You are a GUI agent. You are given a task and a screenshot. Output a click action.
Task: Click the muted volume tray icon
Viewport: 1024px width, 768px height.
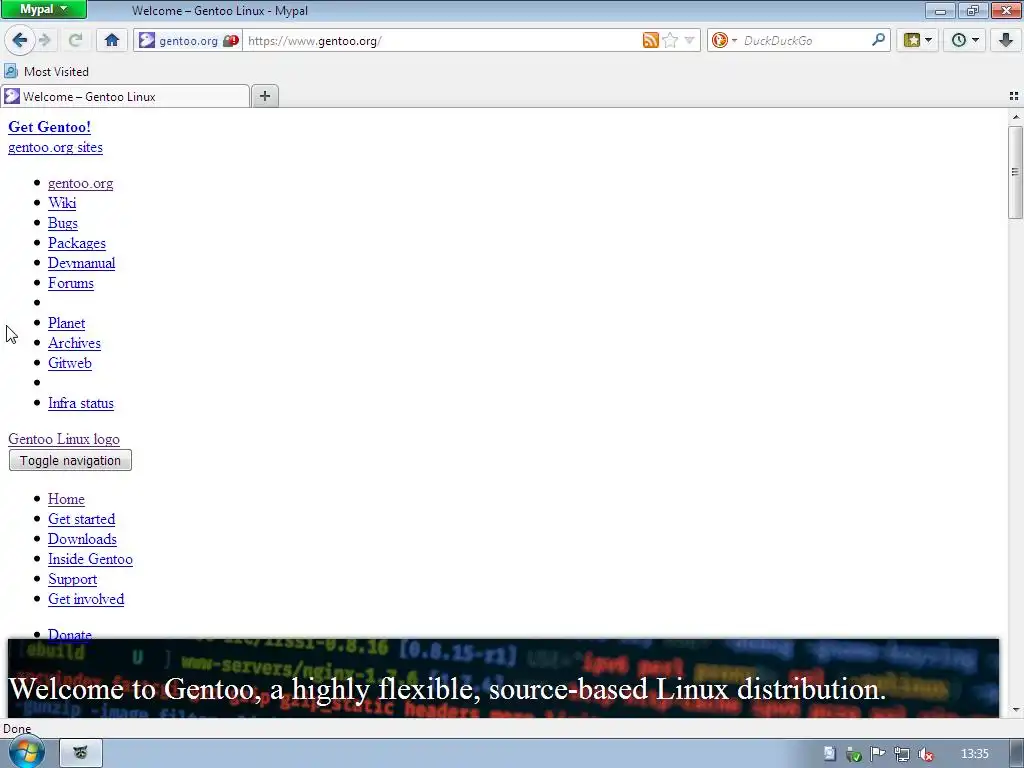click(925, 754)
